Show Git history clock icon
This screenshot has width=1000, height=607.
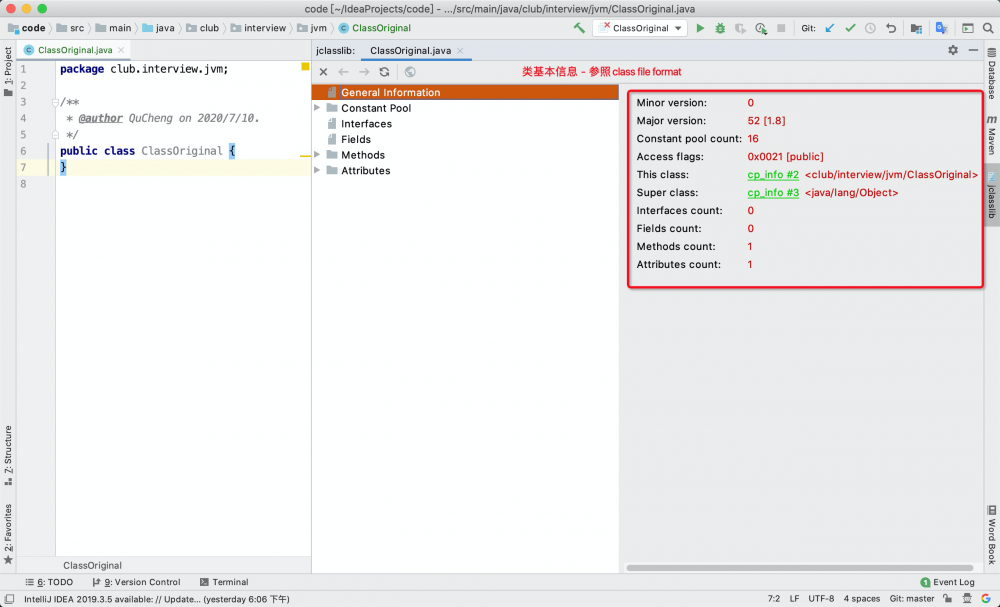click(x=871, y=28)
